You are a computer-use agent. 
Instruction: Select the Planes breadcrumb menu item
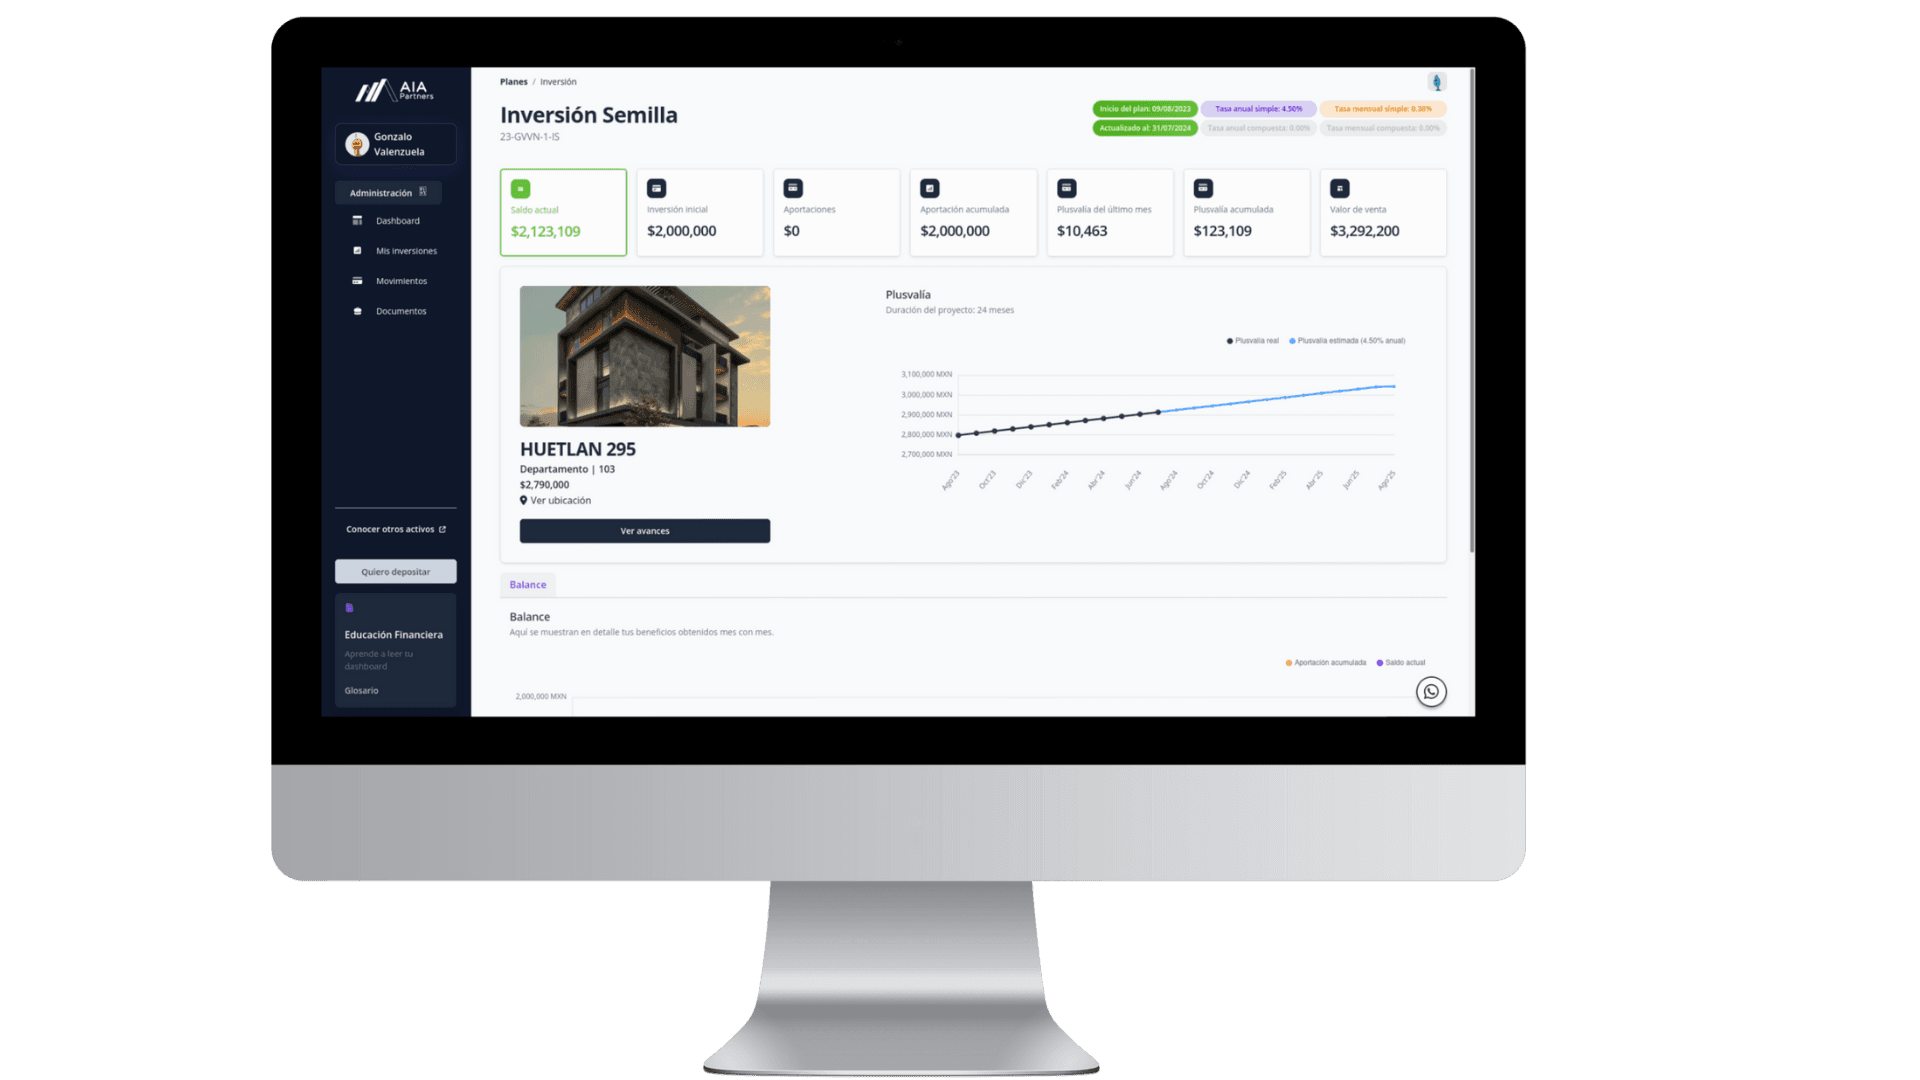(513, 82)
